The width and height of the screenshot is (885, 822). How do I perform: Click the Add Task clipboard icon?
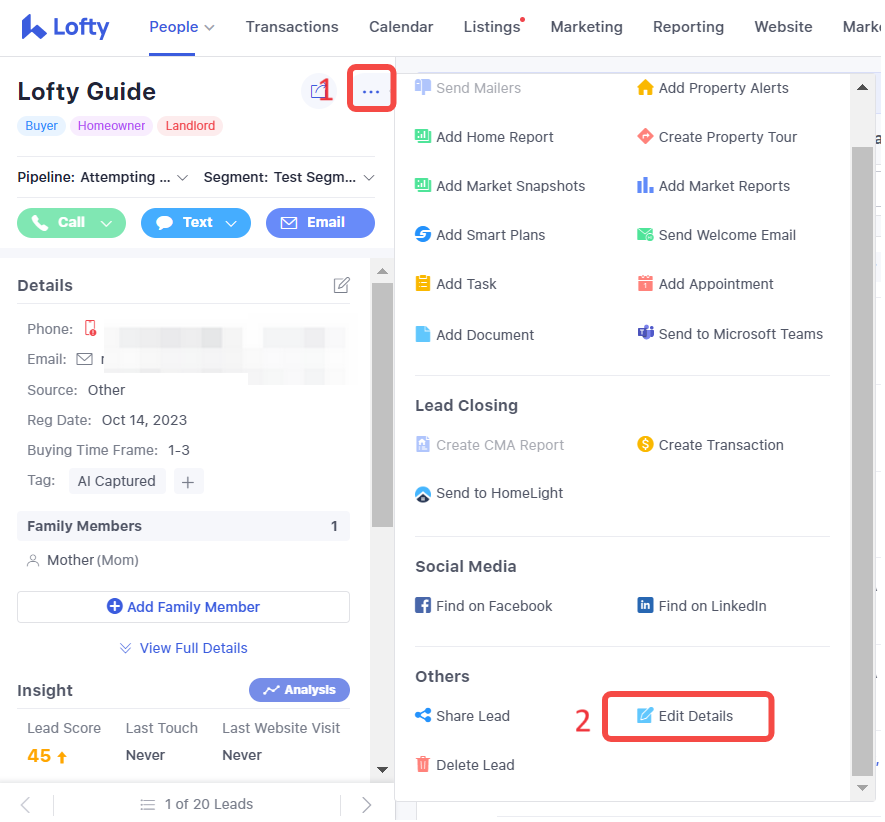click(423, 283)
